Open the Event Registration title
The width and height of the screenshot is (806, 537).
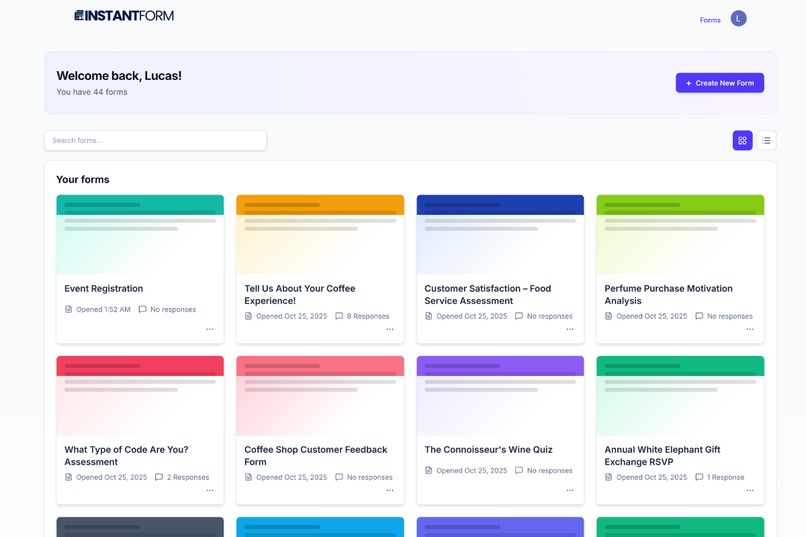(x=104, y=289)
